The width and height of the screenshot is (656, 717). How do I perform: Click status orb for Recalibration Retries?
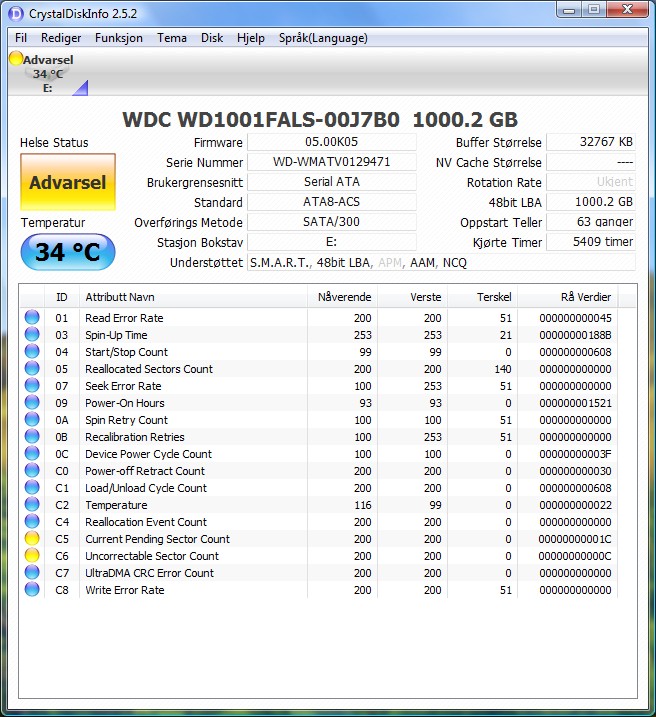[x=32, y=437]
